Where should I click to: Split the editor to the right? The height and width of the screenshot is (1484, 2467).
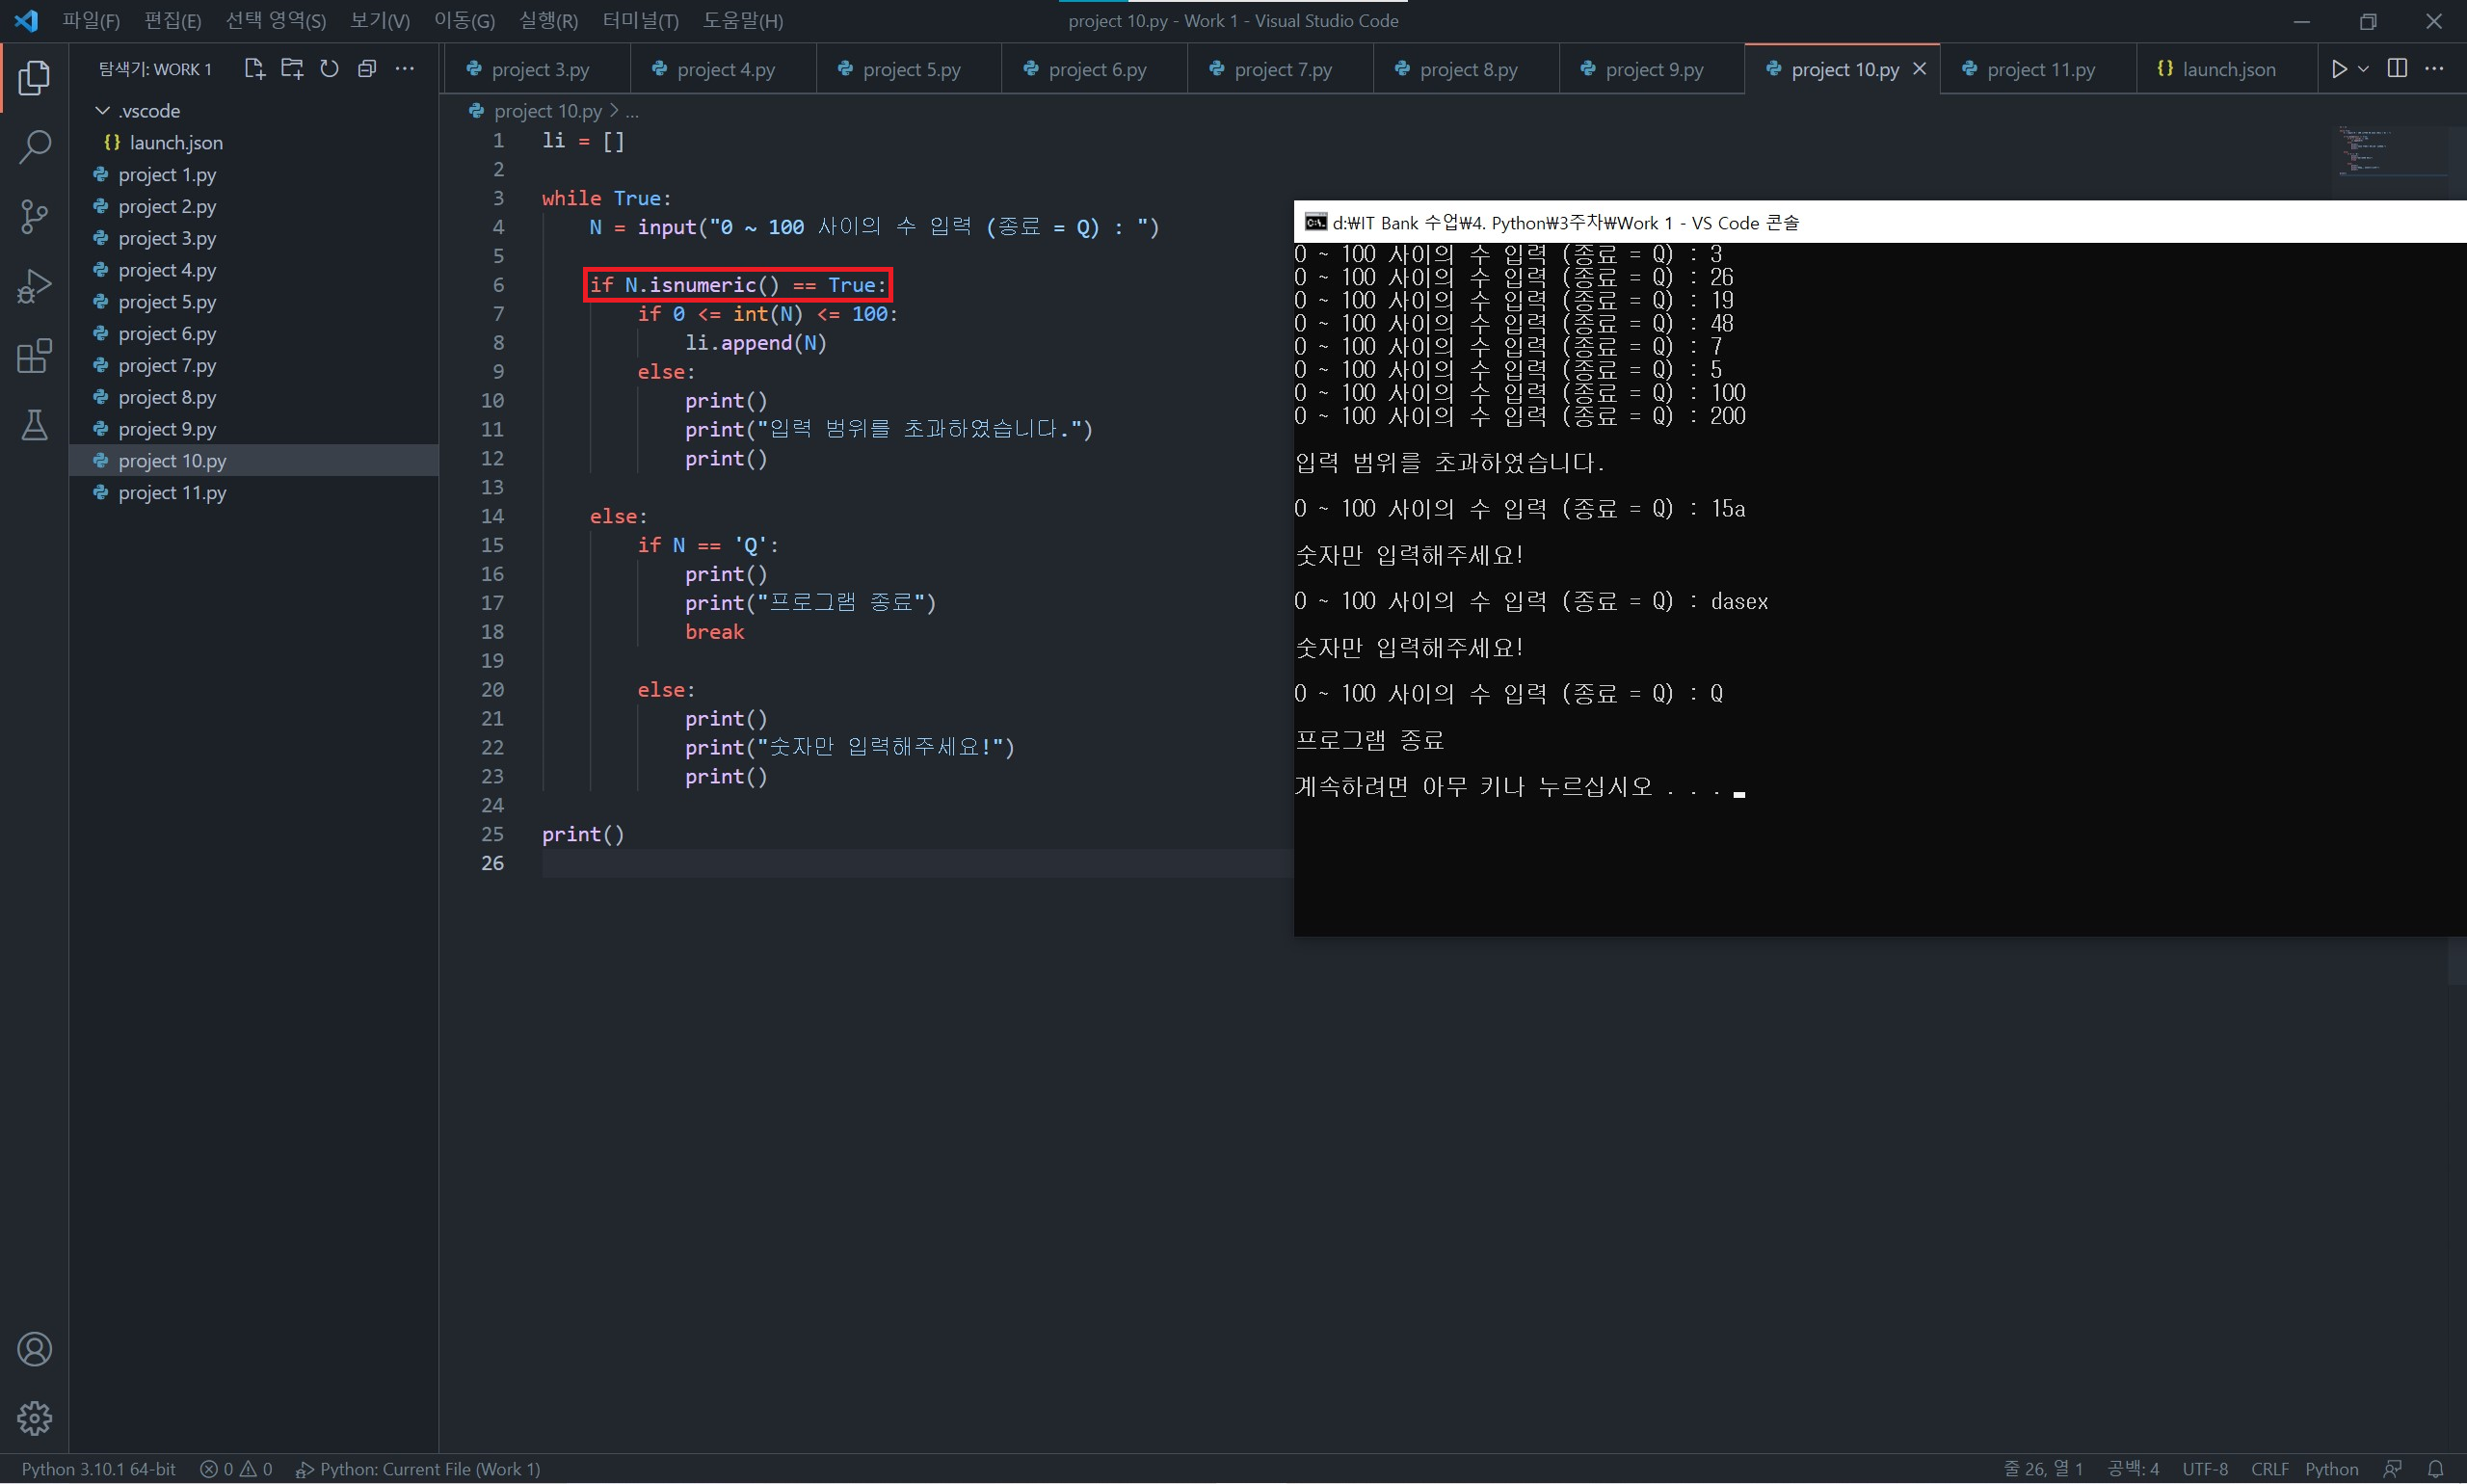[2397, 68]
